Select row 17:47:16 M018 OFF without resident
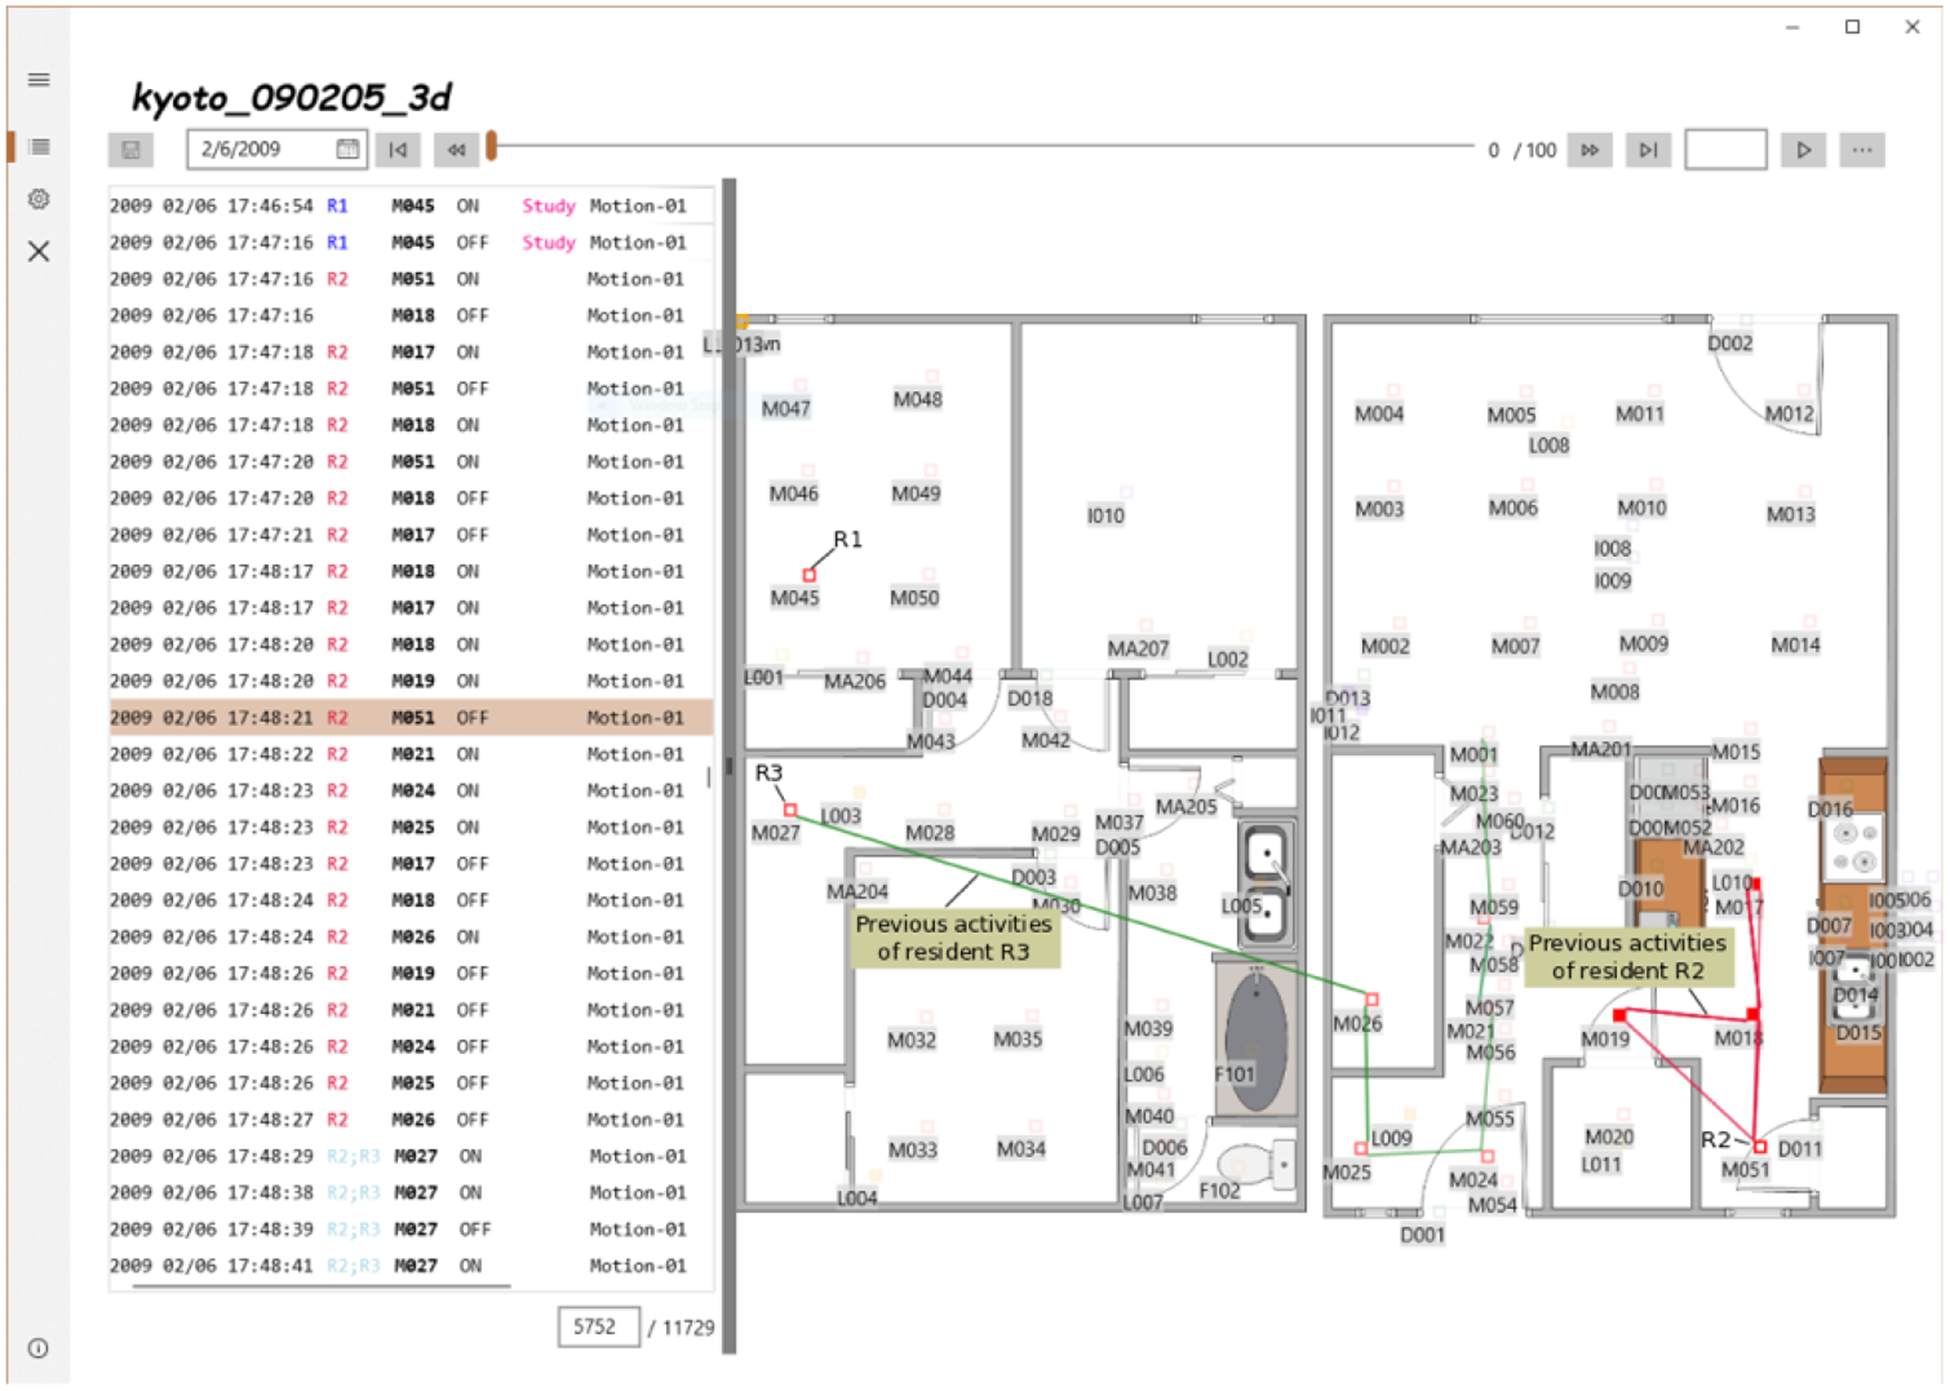This screenshot has width=1950, height=1391. (411, 315)
